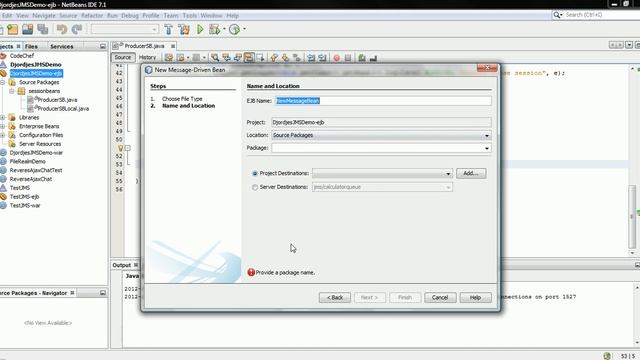Click the status bar notification icon

(607, 356)
